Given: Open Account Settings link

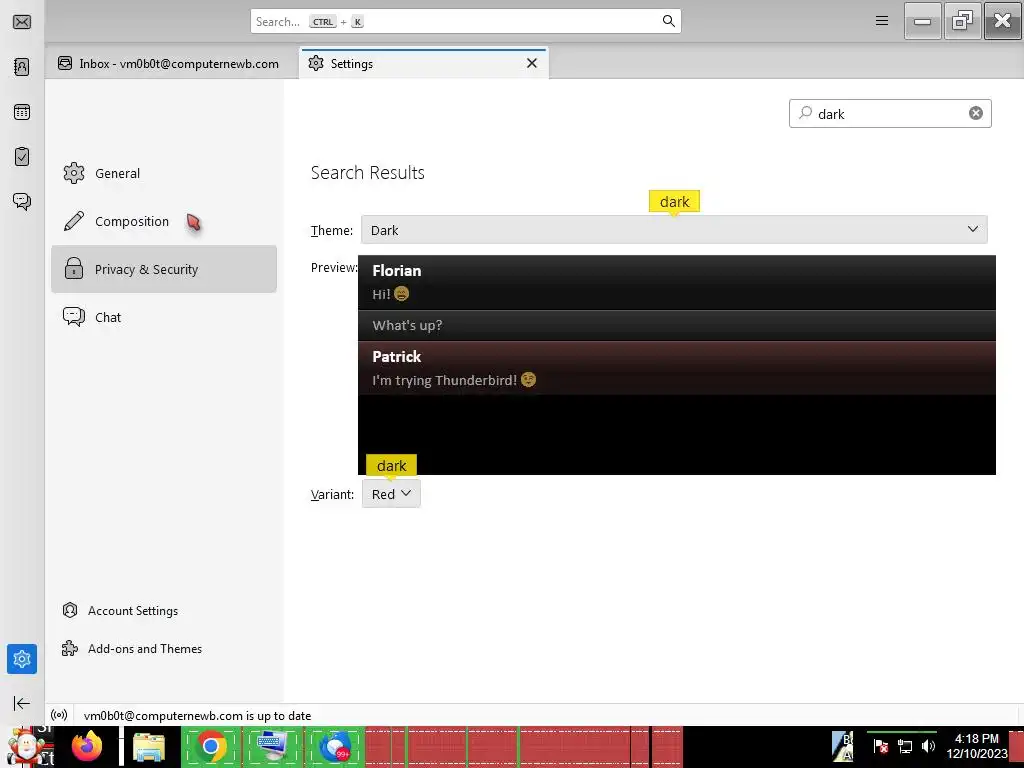Looking at the screenshot, I should point(120,611).
